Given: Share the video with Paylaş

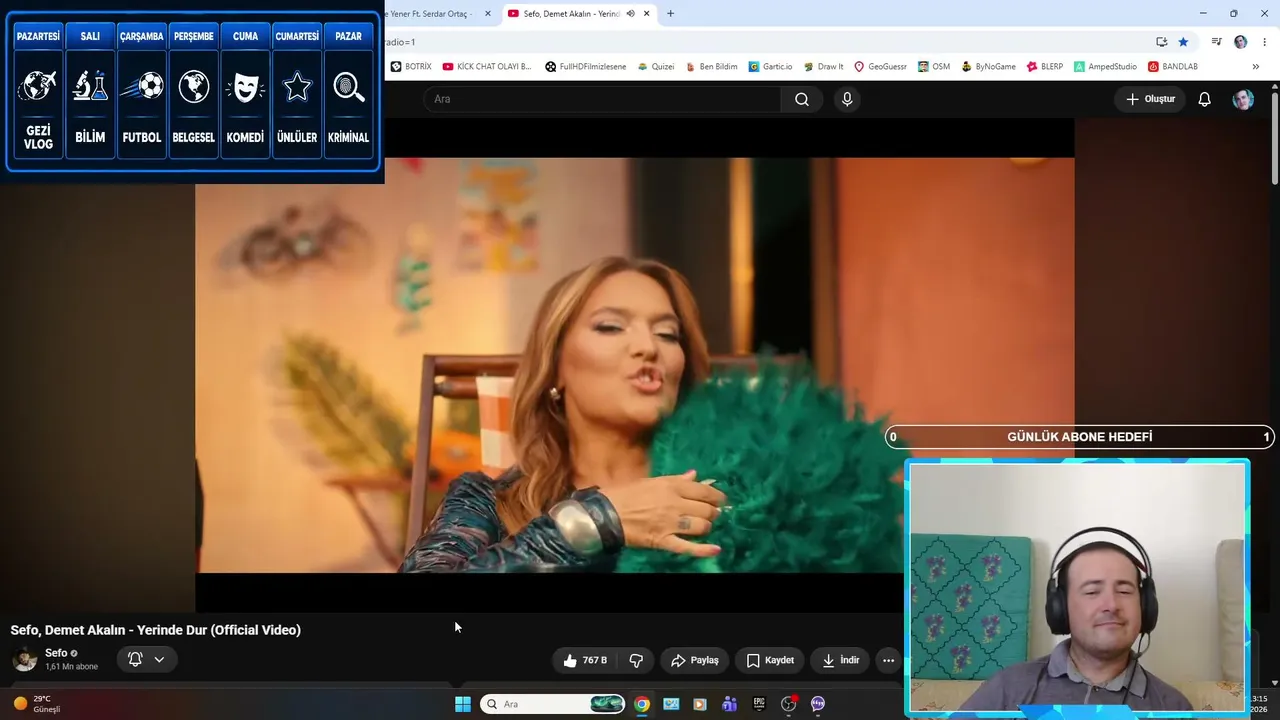Looking at the screenshot, I should (695, 660).
